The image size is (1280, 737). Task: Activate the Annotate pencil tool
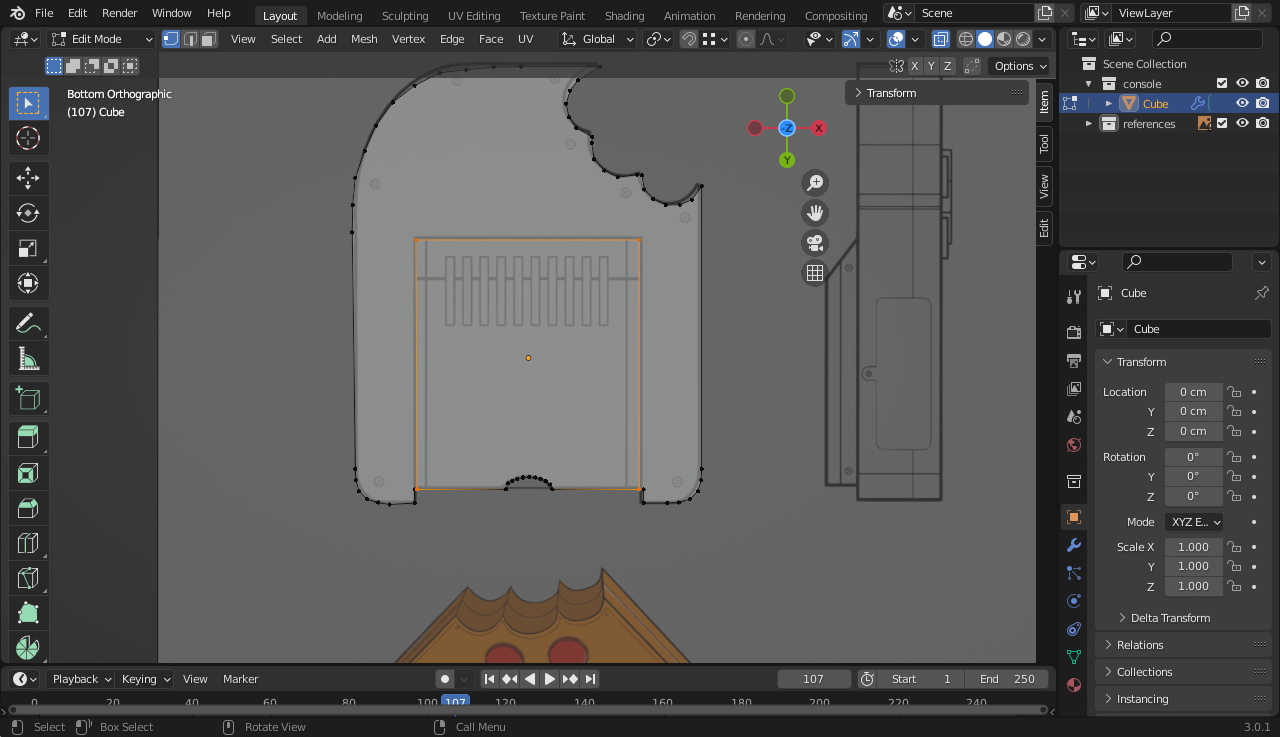[28, 323]
